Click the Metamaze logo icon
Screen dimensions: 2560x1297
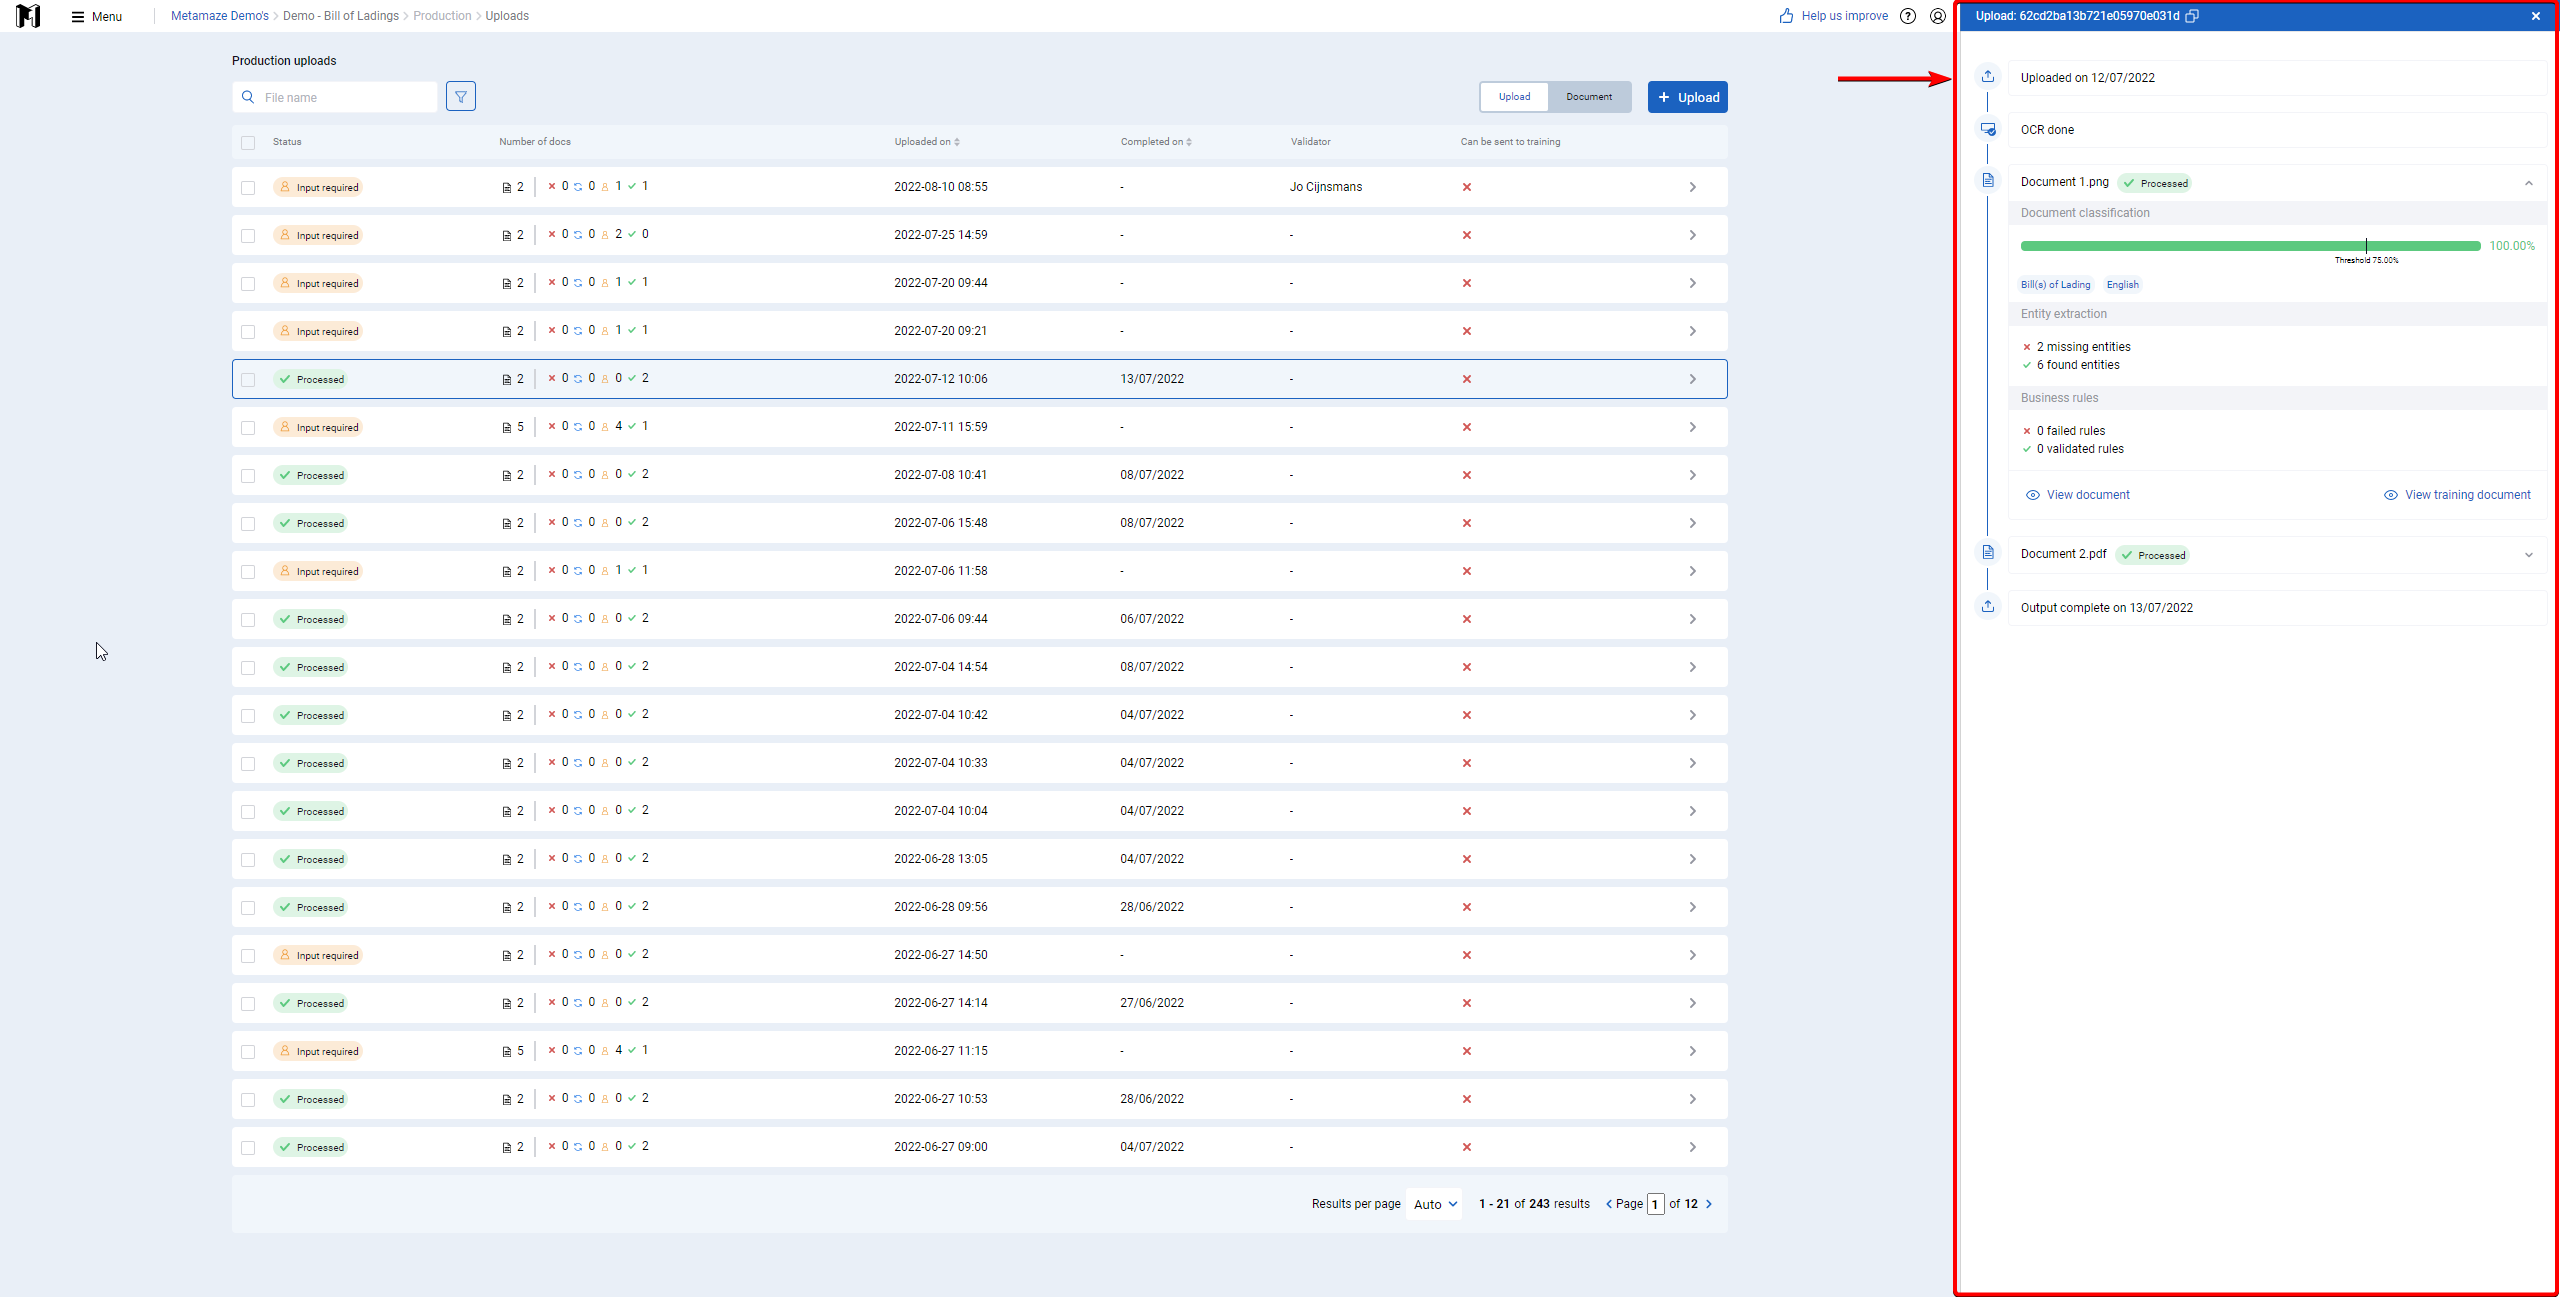[x=28, y=16]
